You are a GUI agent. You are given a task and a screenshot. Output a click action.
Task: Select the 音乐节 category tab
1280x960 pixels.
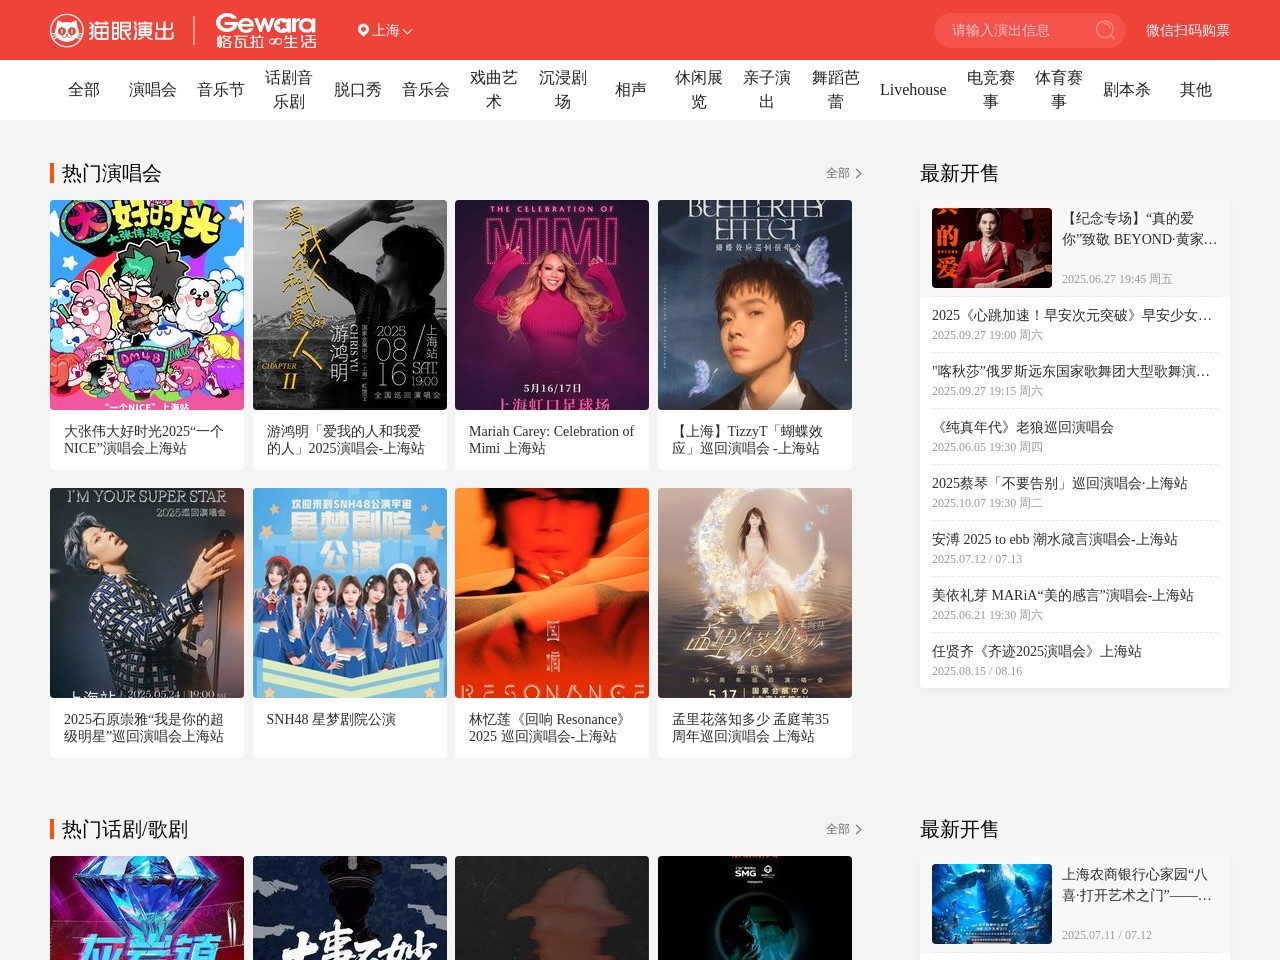tap(221, 90)
